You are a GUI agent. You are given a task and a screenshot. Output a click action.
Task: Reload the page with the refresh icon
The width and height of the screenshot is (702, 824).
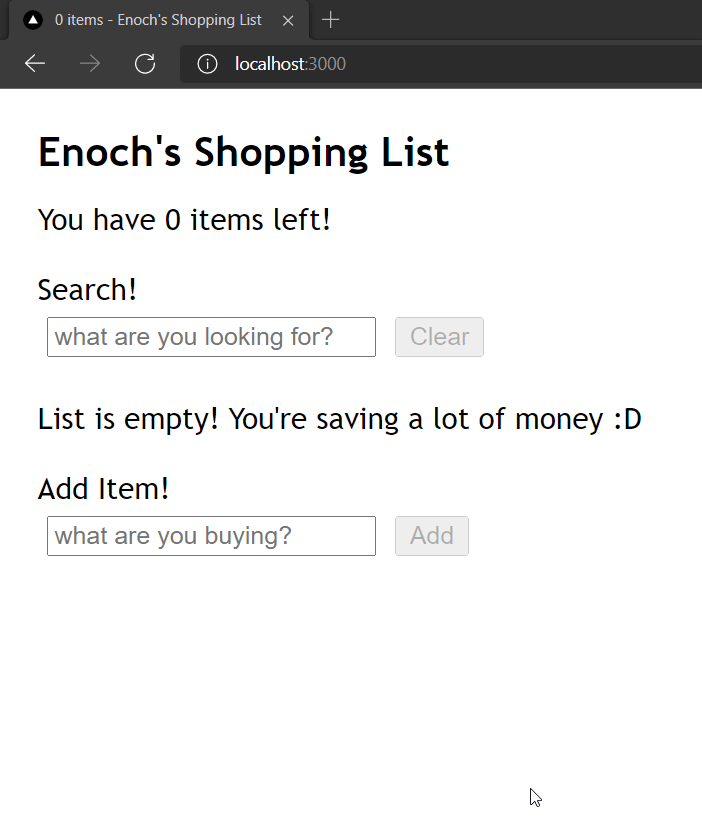pos(145,64)
